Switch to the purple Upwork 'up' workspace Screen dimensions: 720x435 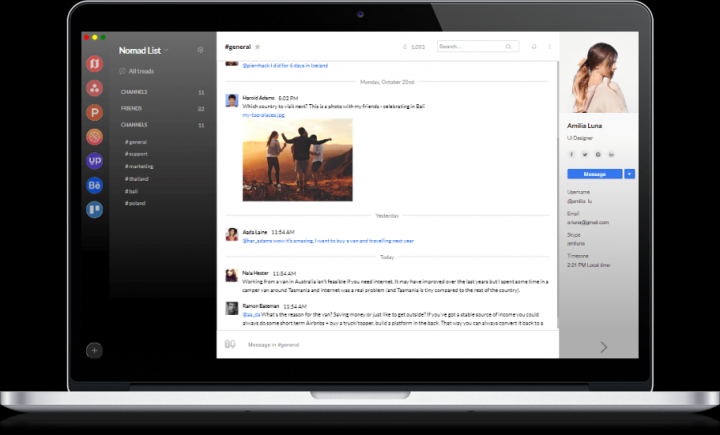[94, 161]
